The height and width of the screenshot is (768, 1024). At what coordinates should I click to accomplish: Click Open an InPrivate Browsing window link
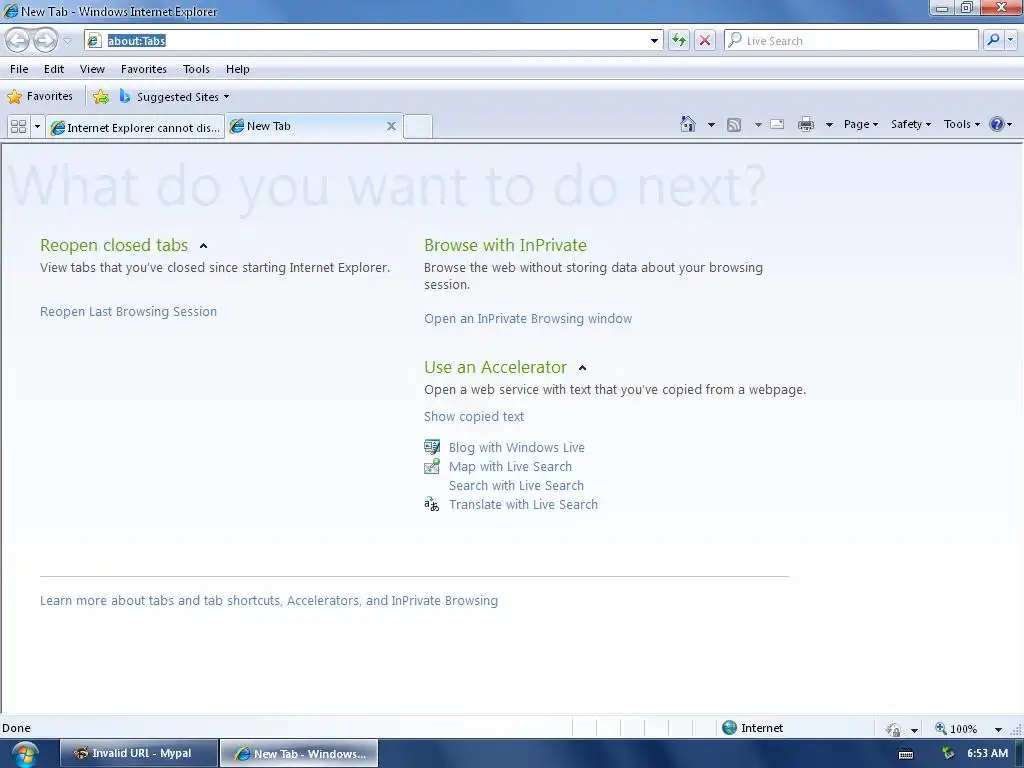click(x=528, y=319)
